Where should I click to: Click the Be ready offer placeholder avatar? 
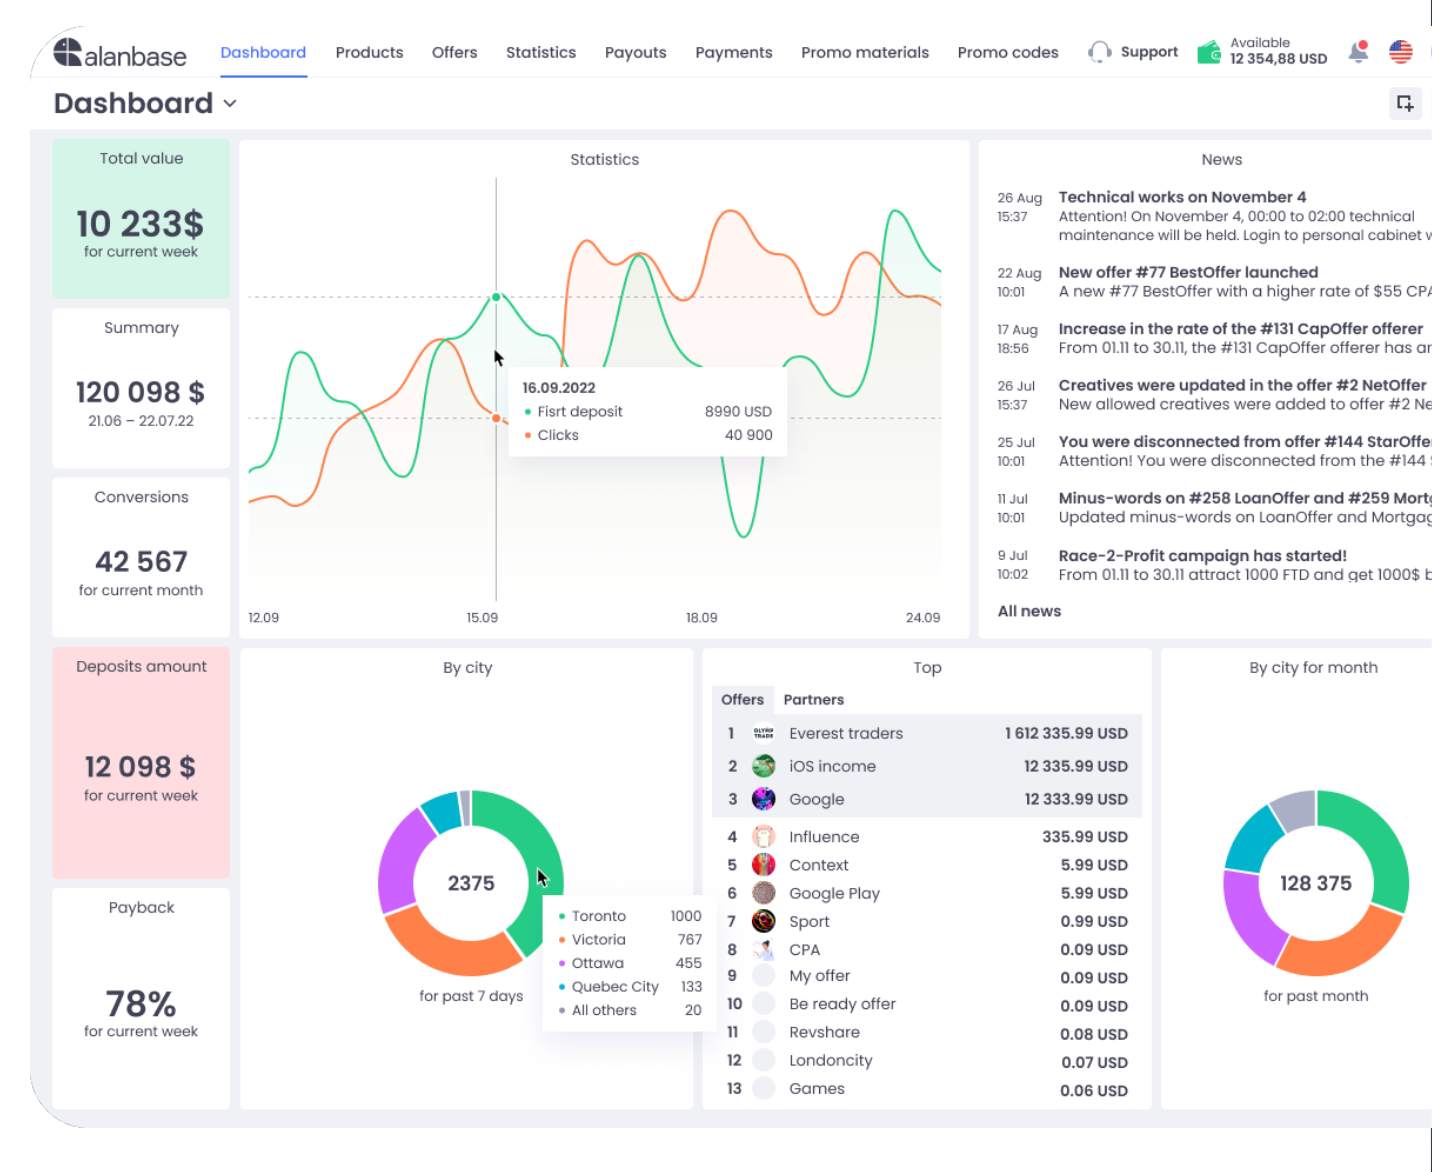(x=763, y=1004)
